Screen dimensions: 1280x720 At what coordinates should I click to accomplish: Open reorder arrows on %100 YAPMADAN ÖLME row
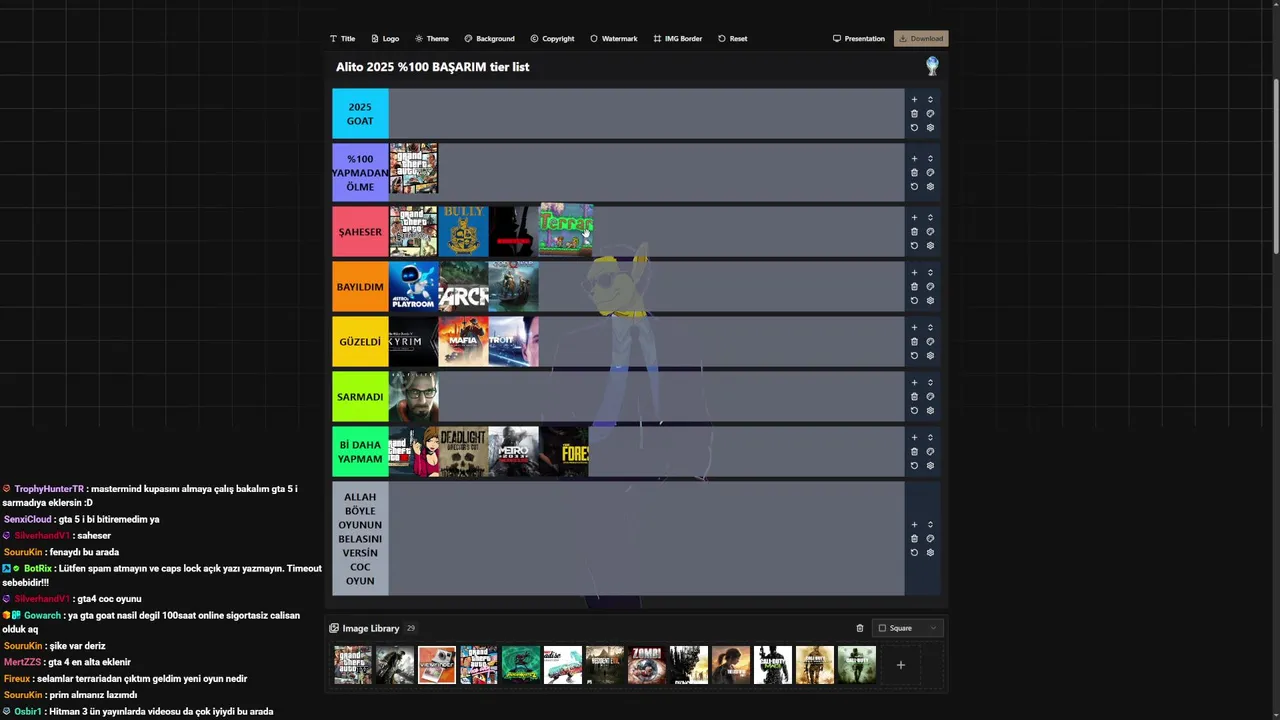[x=930, y=159]
